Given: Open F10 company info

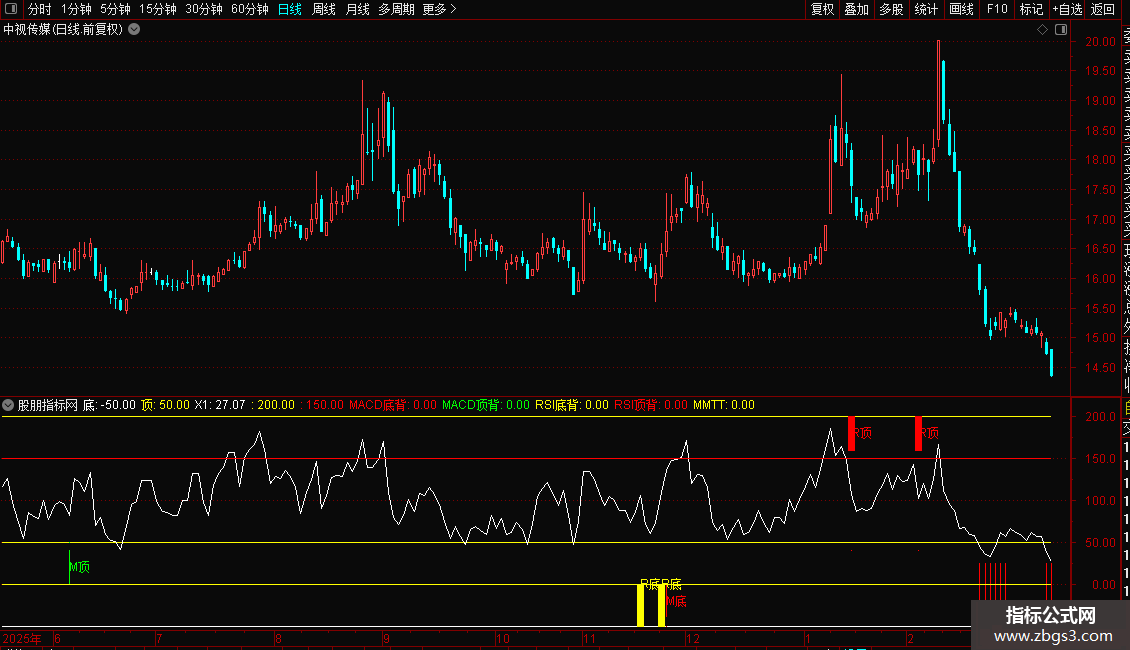Looking at the screenshot, I should [997, 9].
